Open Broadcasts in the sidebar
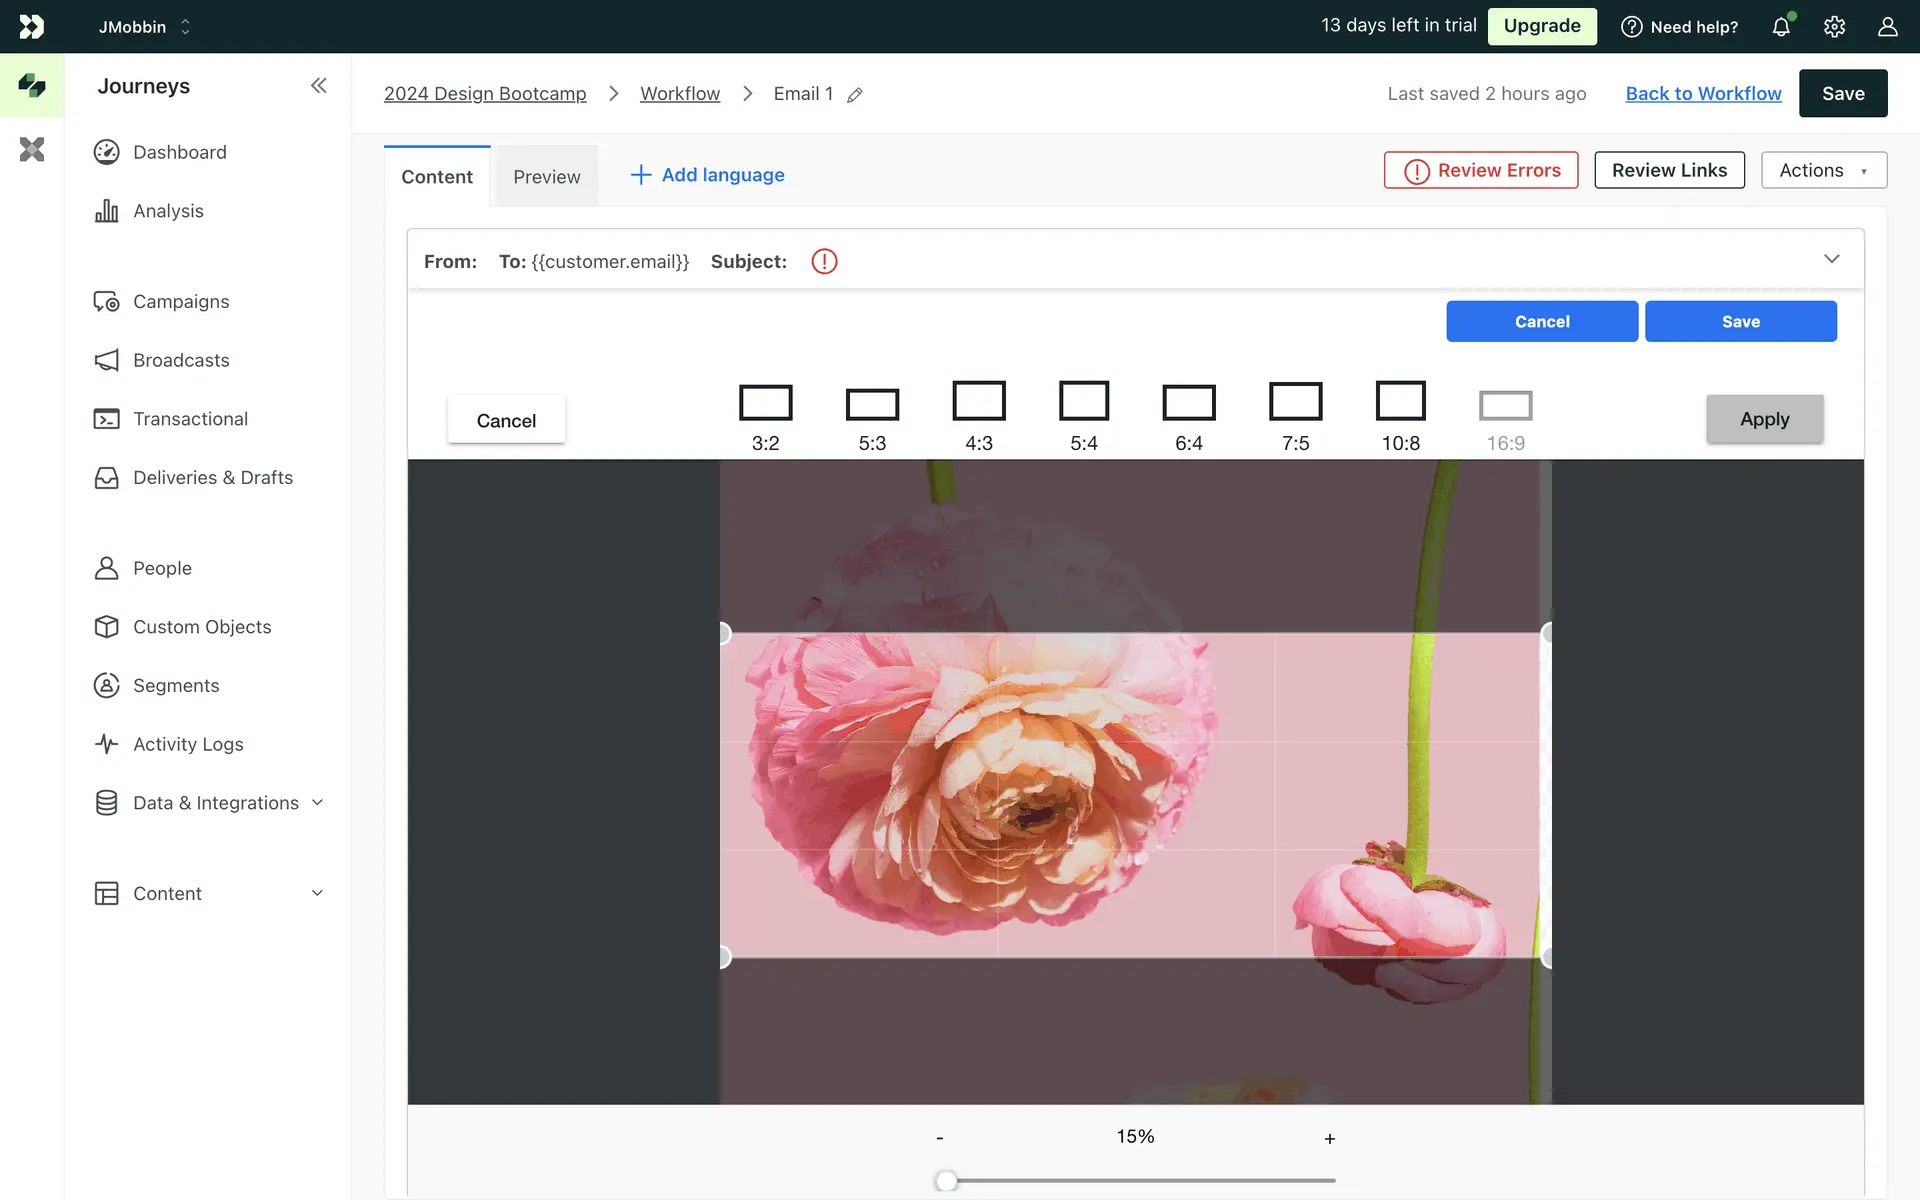Image resolution: width=1920 pixels, height=1200 pixels. point(181,360)
